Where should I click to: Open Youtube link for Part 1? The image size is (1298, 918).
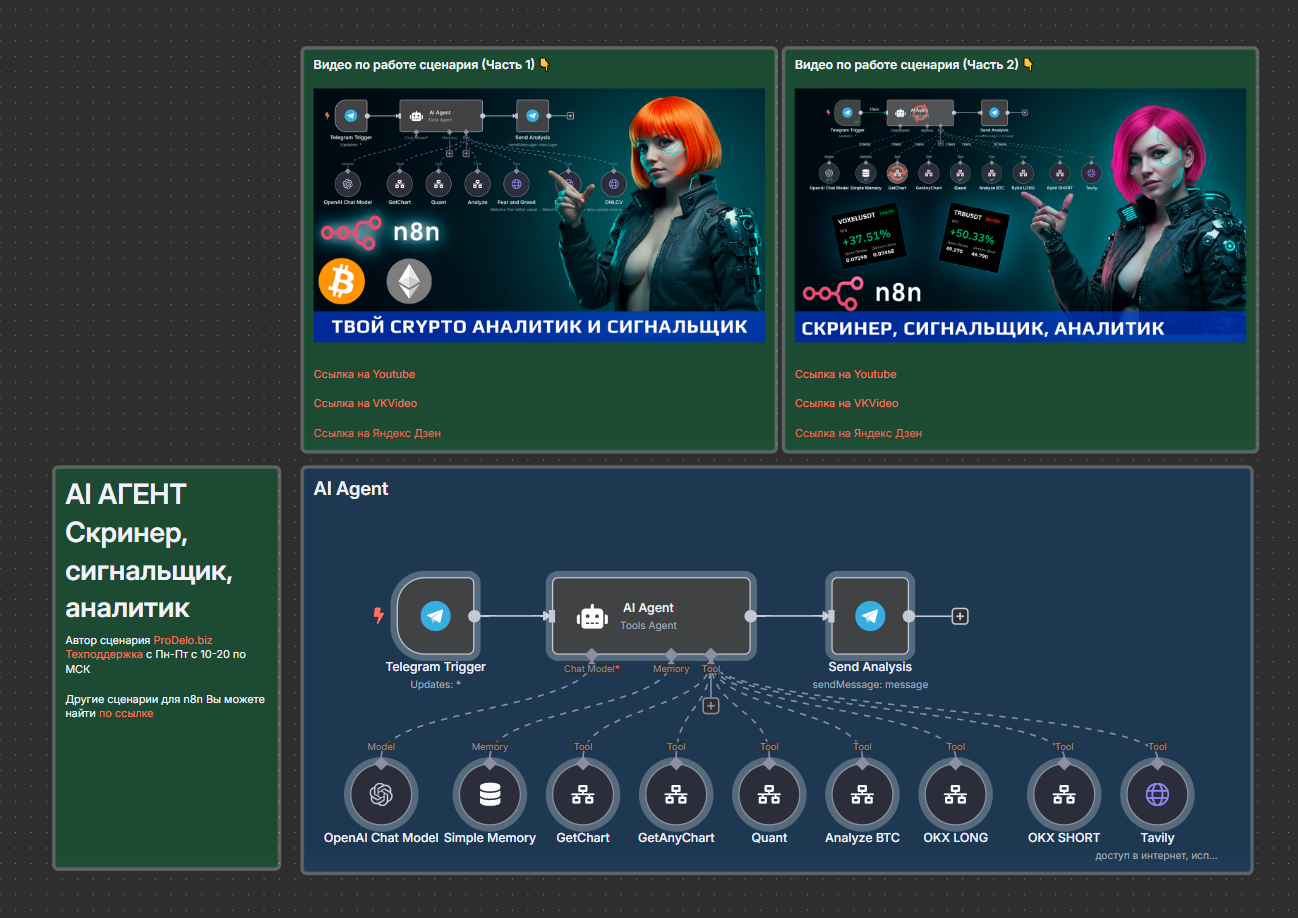click(x=364, y=374)
